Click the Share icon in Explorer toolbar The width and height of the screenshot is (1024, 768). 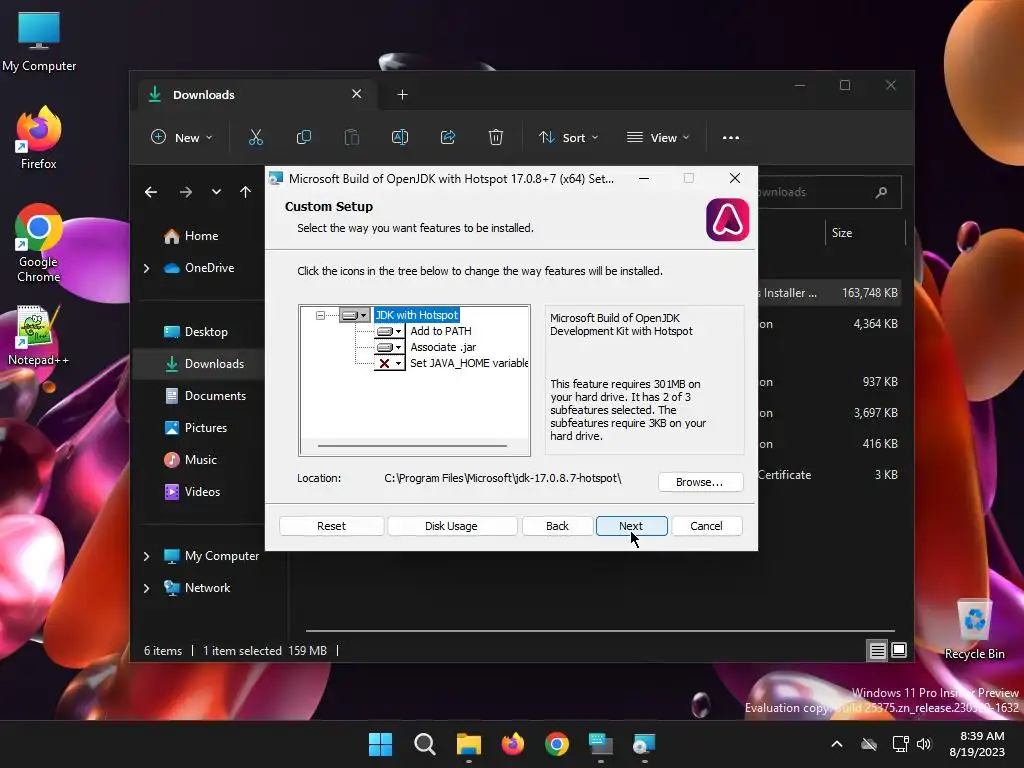(448, 138)
